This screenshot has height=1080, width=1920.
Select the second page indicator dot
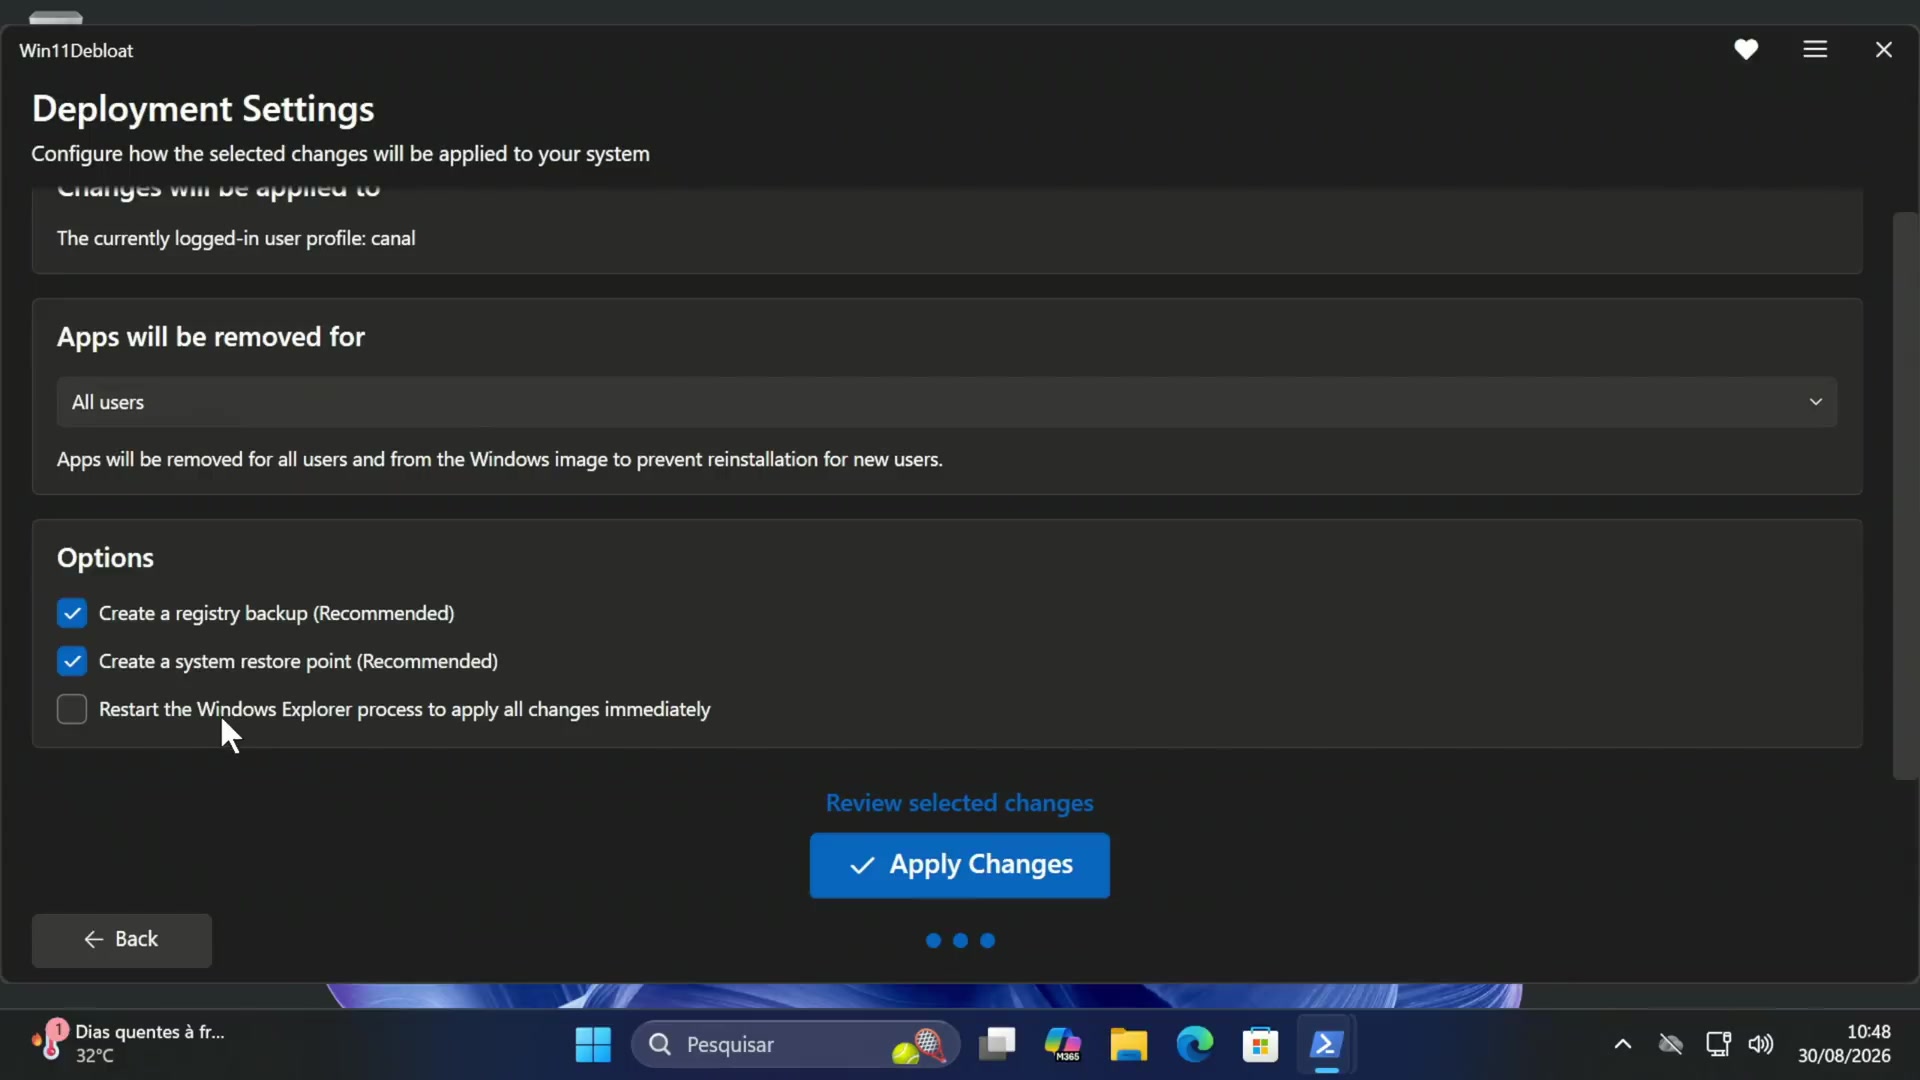click(960, 940)
